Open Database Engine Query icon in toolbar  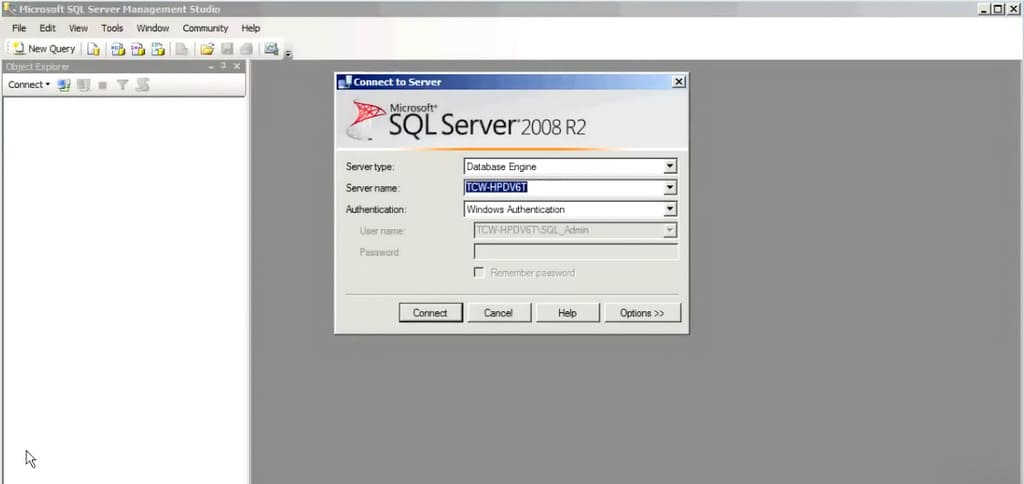[x=94, y=49]
